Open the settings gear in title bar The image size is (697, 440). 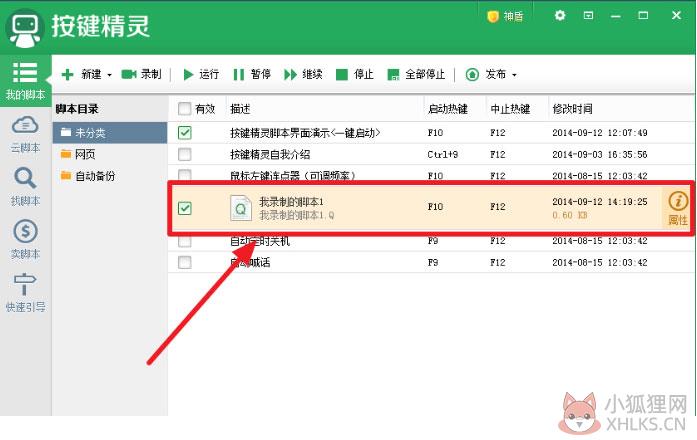click(560, 16)
